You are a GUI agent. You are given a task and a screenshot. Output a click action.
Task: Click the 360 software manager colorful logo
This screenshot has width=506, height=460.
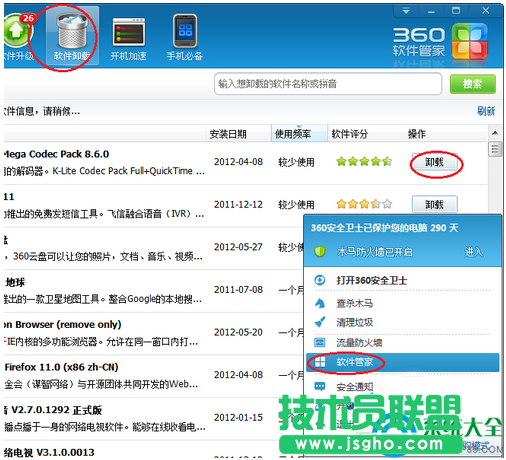coord(470,41)
